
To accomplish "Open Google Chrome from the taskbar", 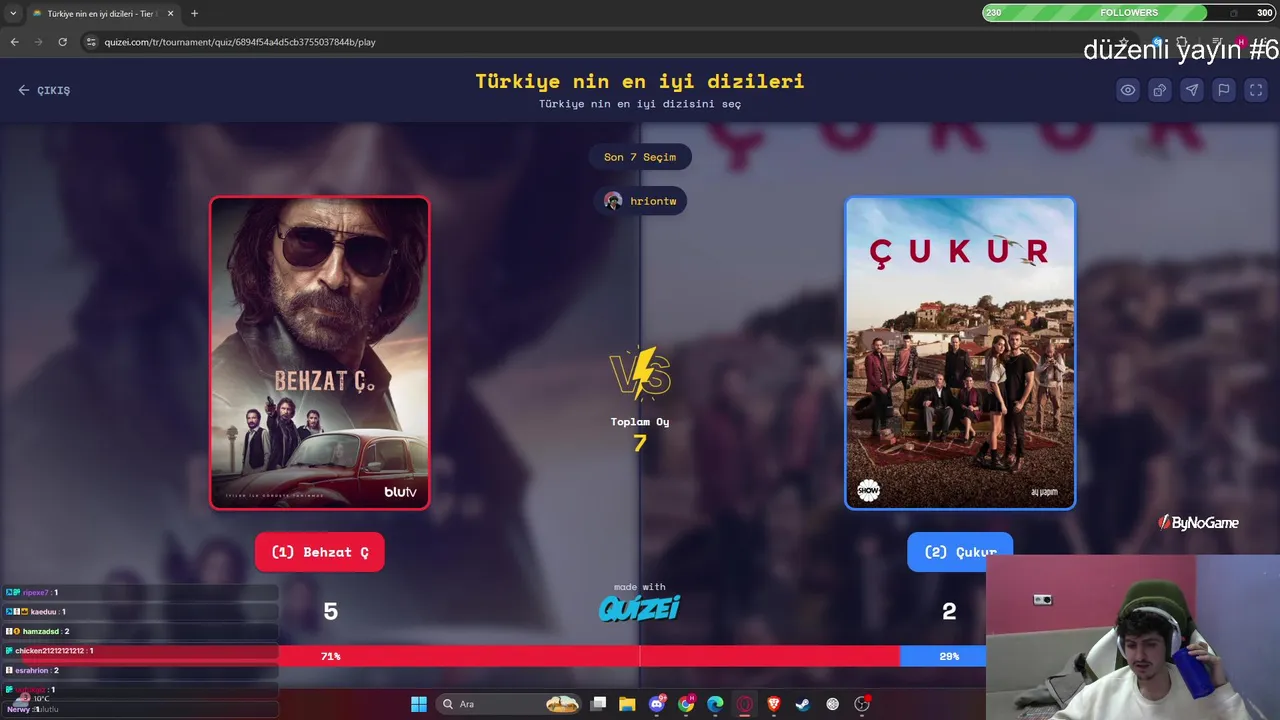I will (x=686, y=704).
